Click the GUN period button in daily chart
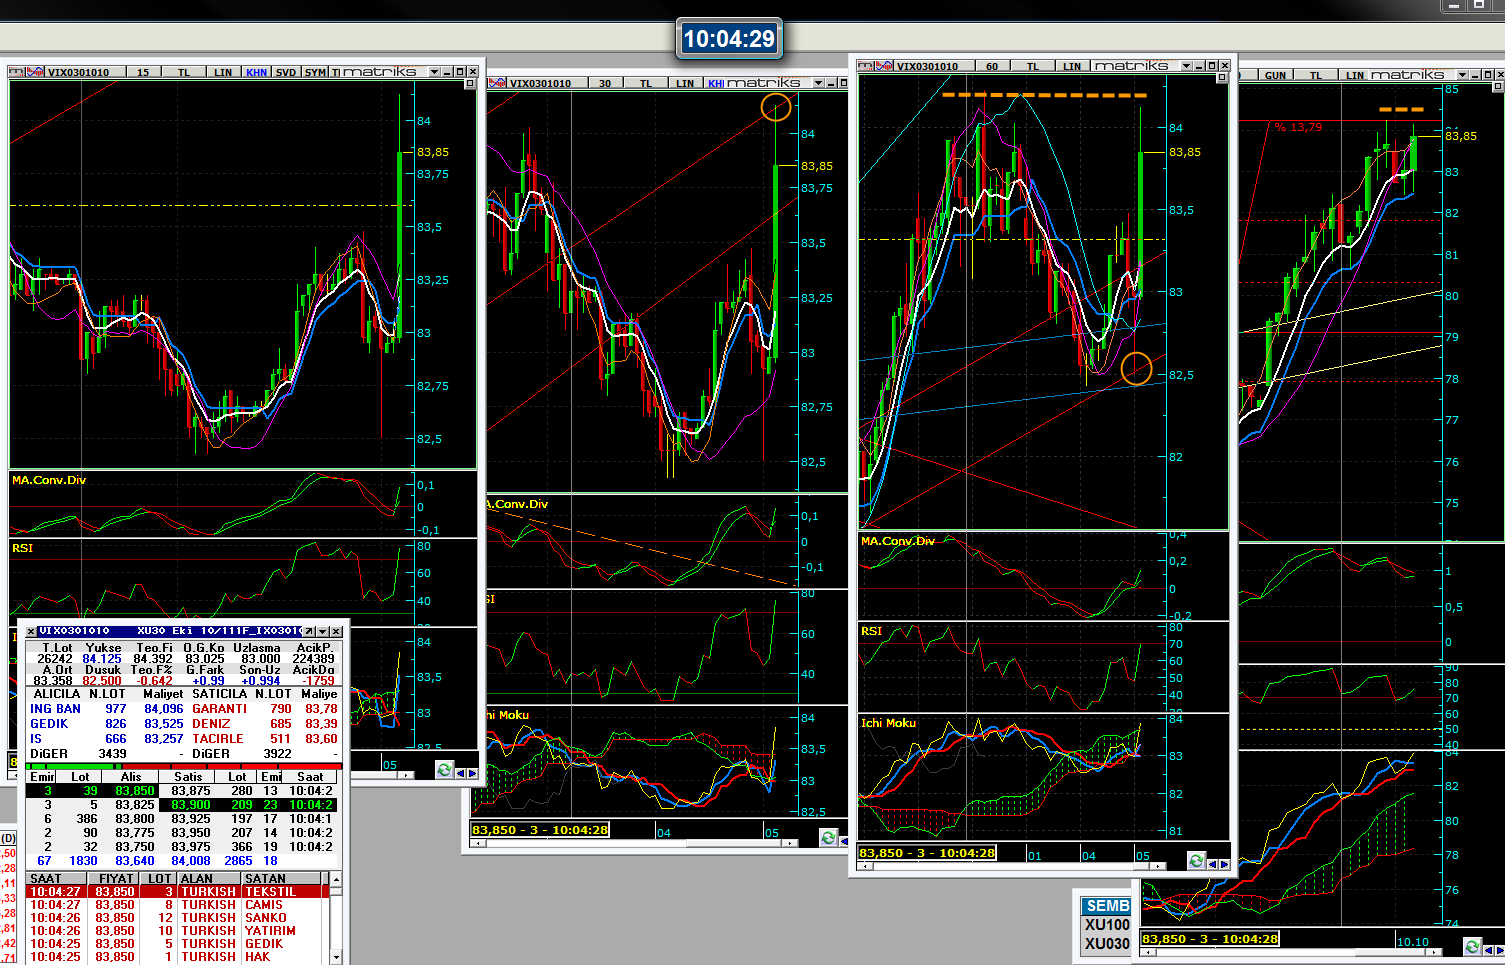The height and width of the screenshot is (965, 1505). click(1275, 75)
